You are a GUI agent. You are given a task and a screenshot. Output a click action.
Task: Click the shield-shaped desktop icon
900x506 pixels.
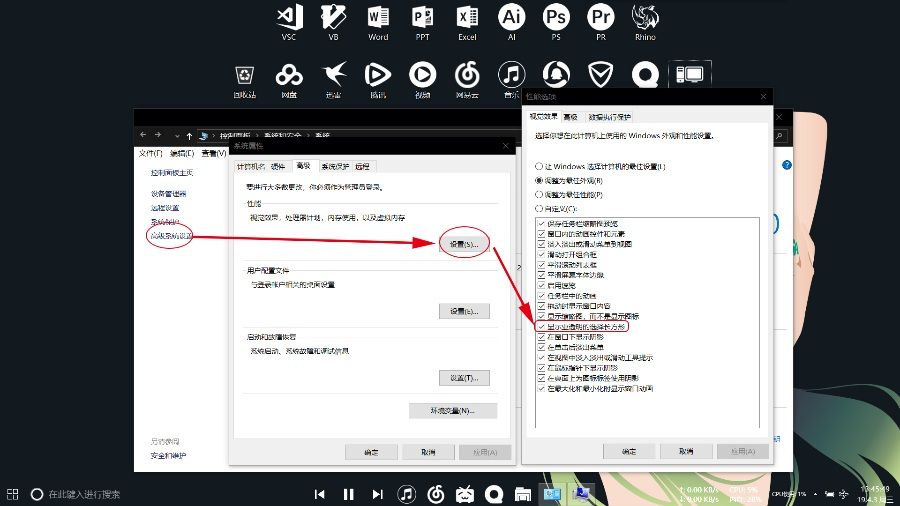tap(600, 75)
